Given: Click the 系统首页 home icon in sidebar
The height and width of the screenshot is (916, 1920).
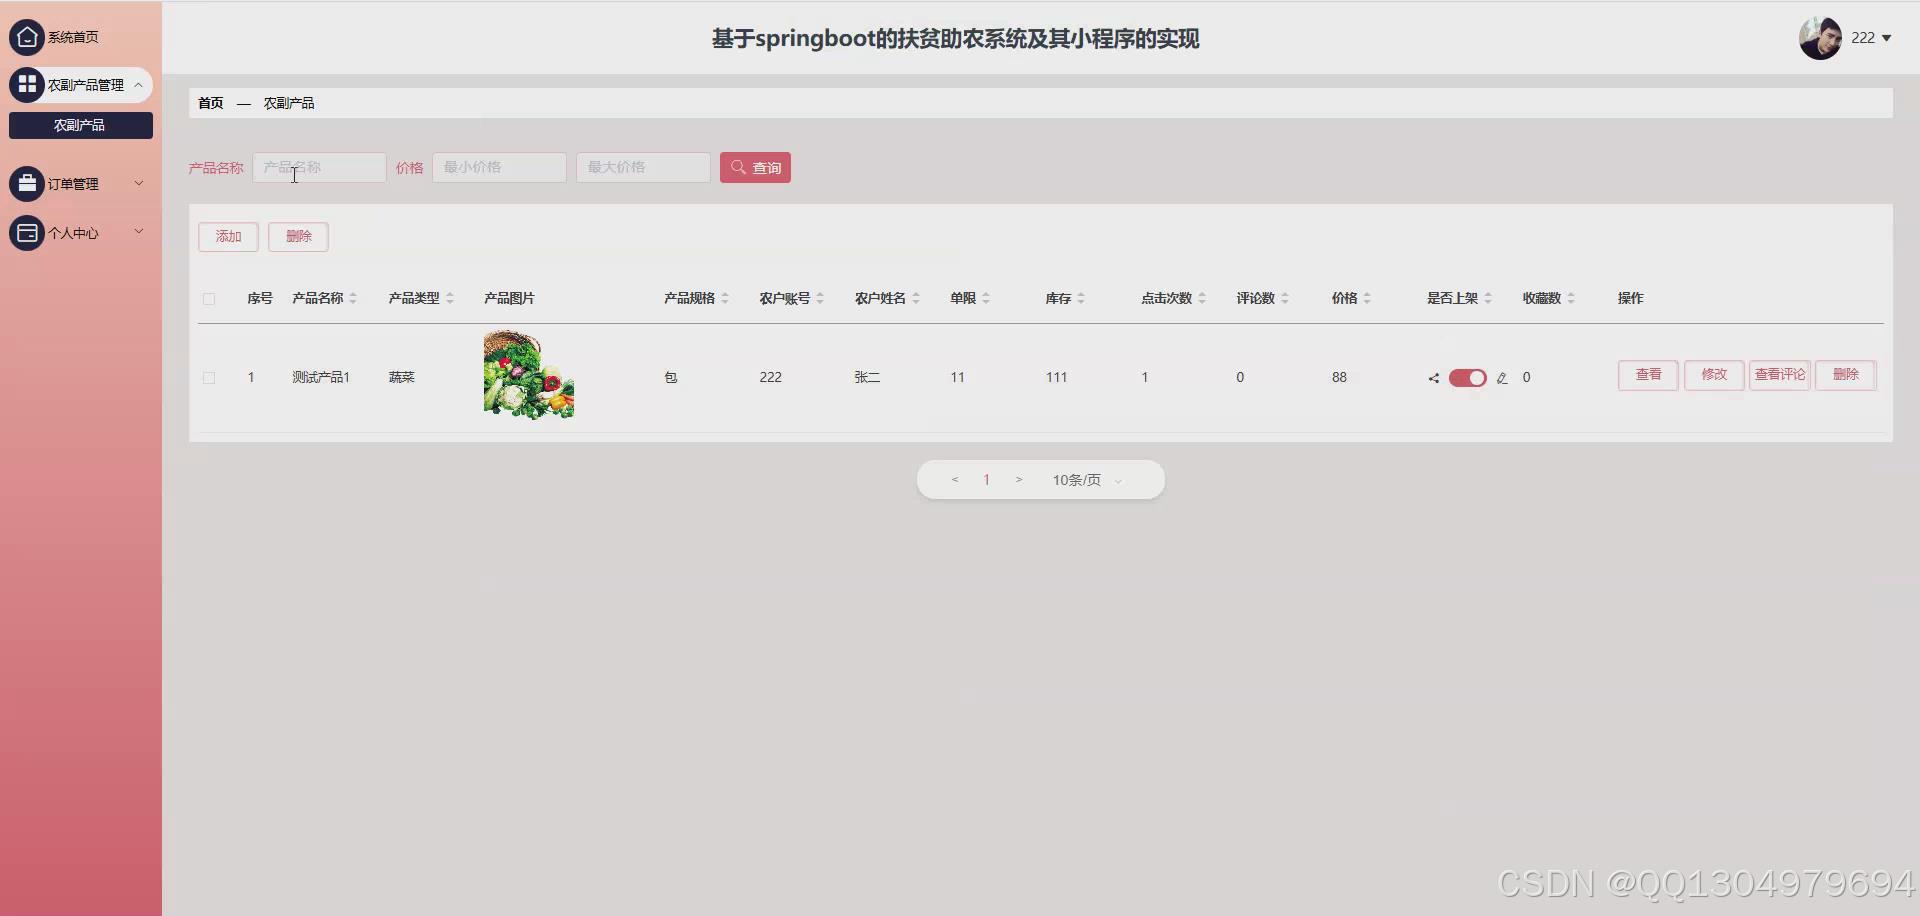Looking at the screenshot, I should click(x=27, y=37).
